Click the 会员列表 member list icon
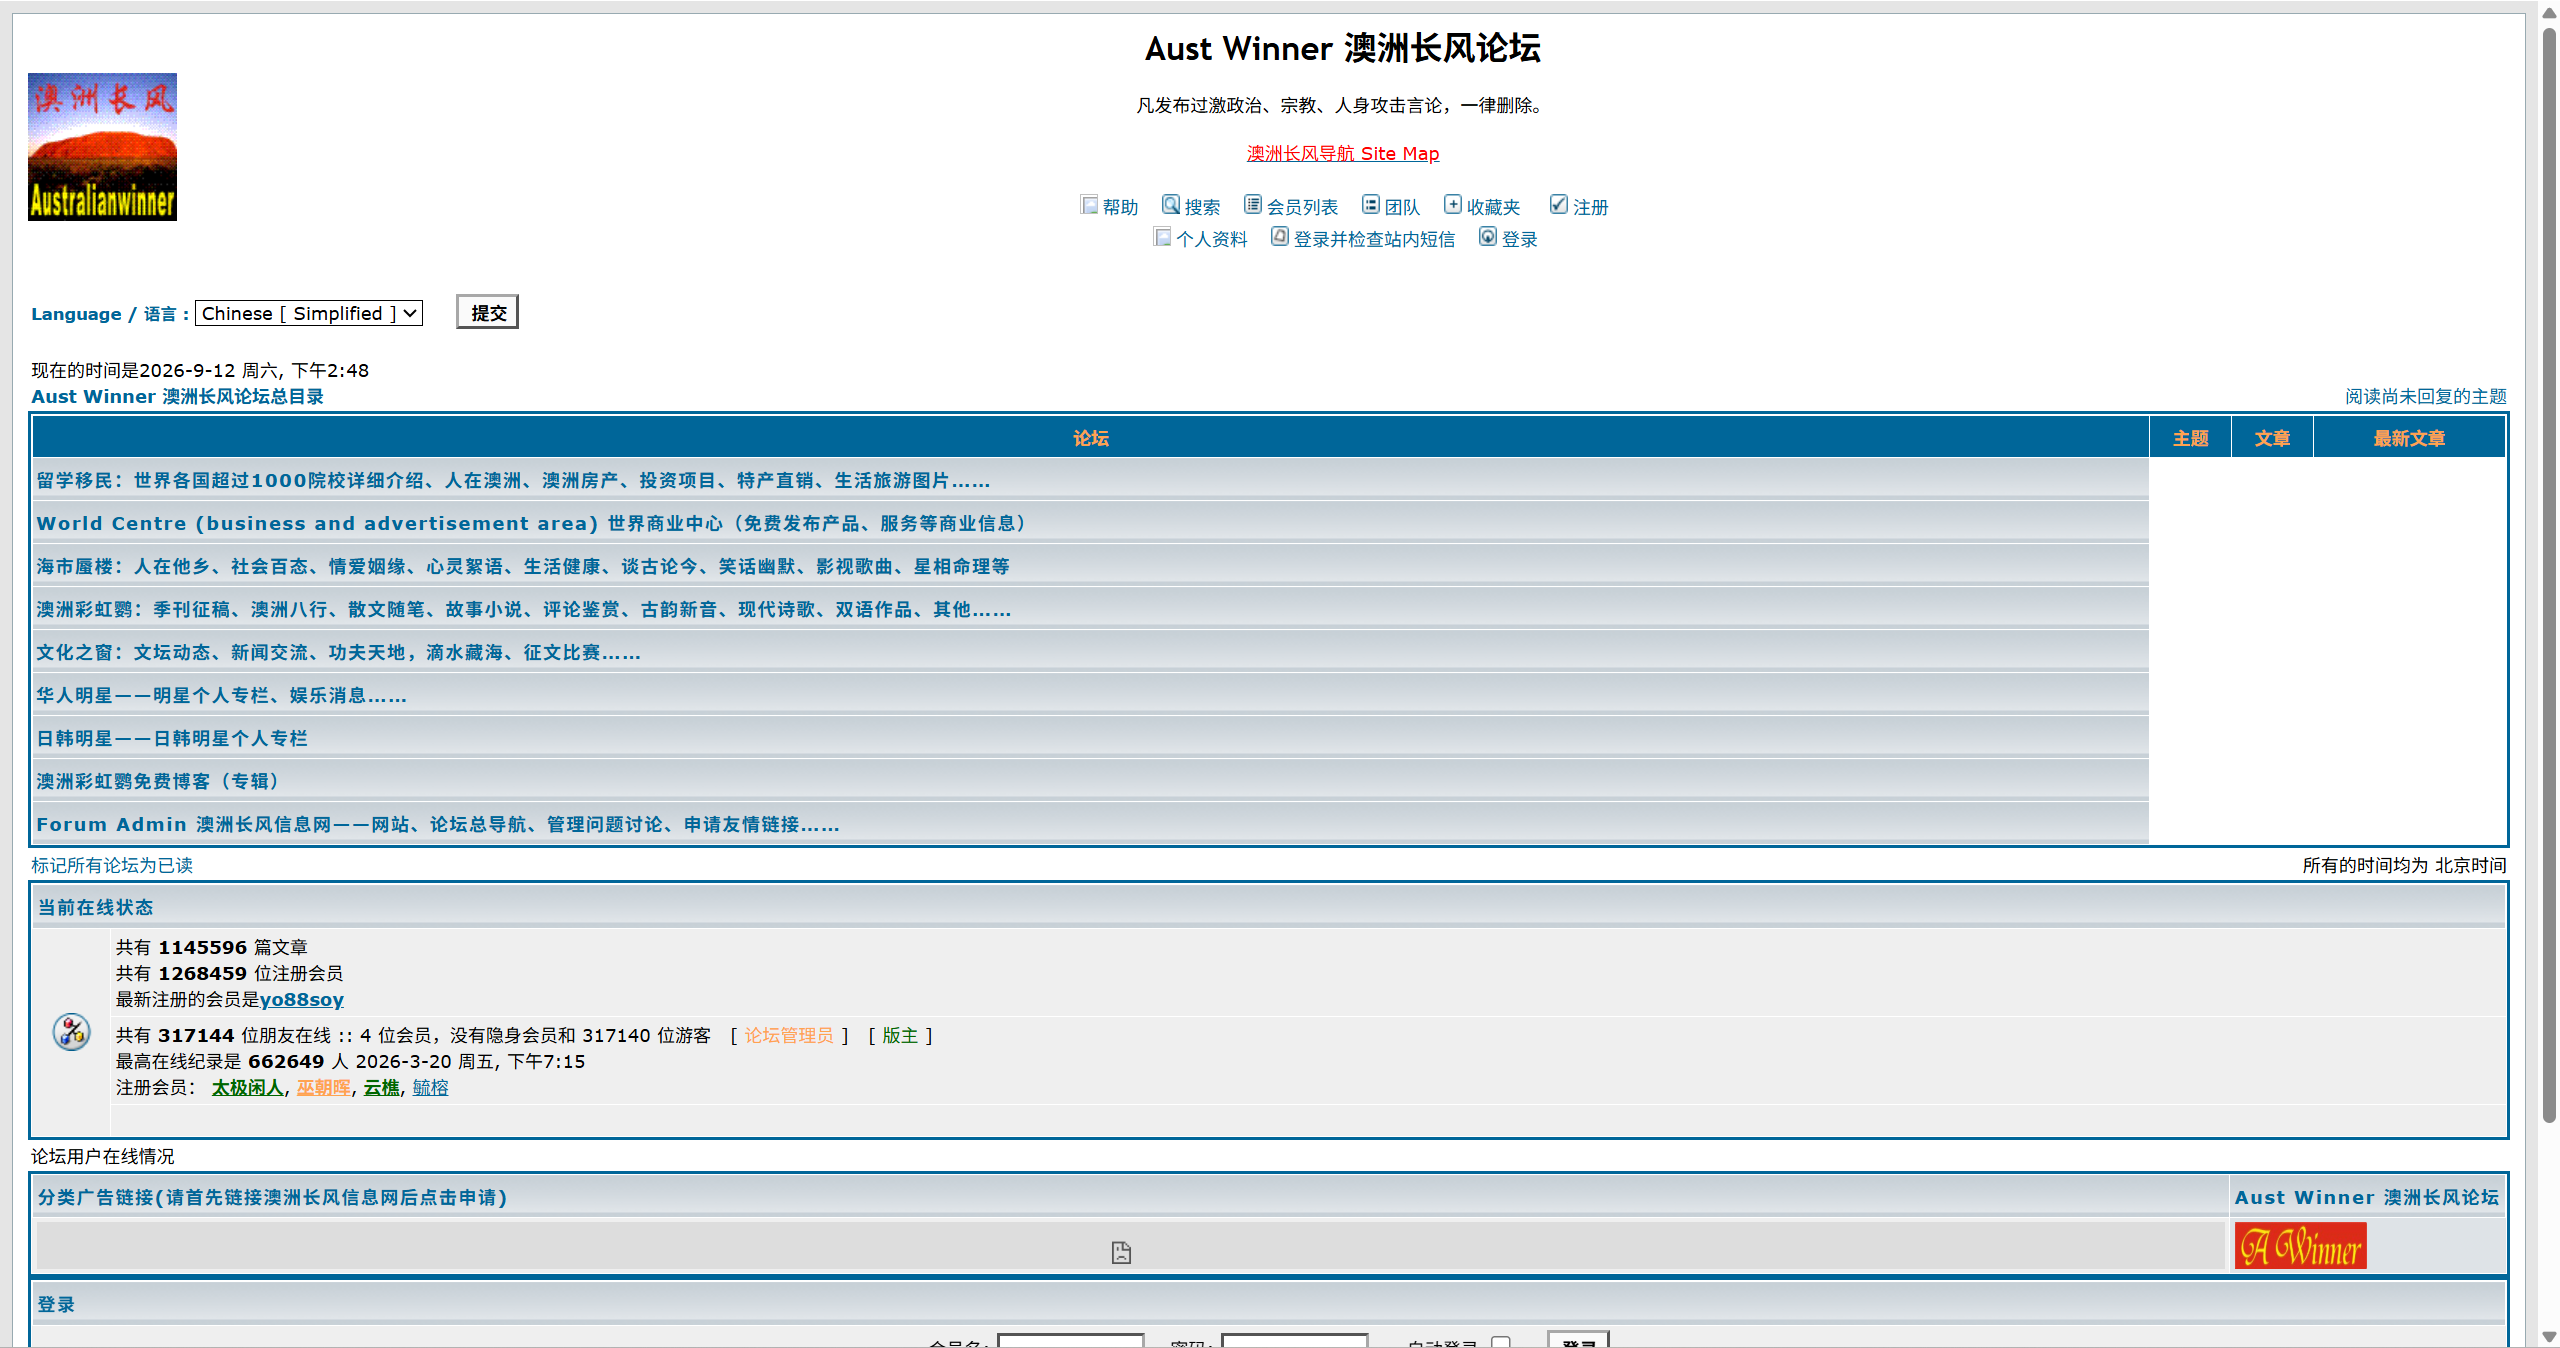This screenshot has width=2560, height=1348. [x=1253, y=205]
